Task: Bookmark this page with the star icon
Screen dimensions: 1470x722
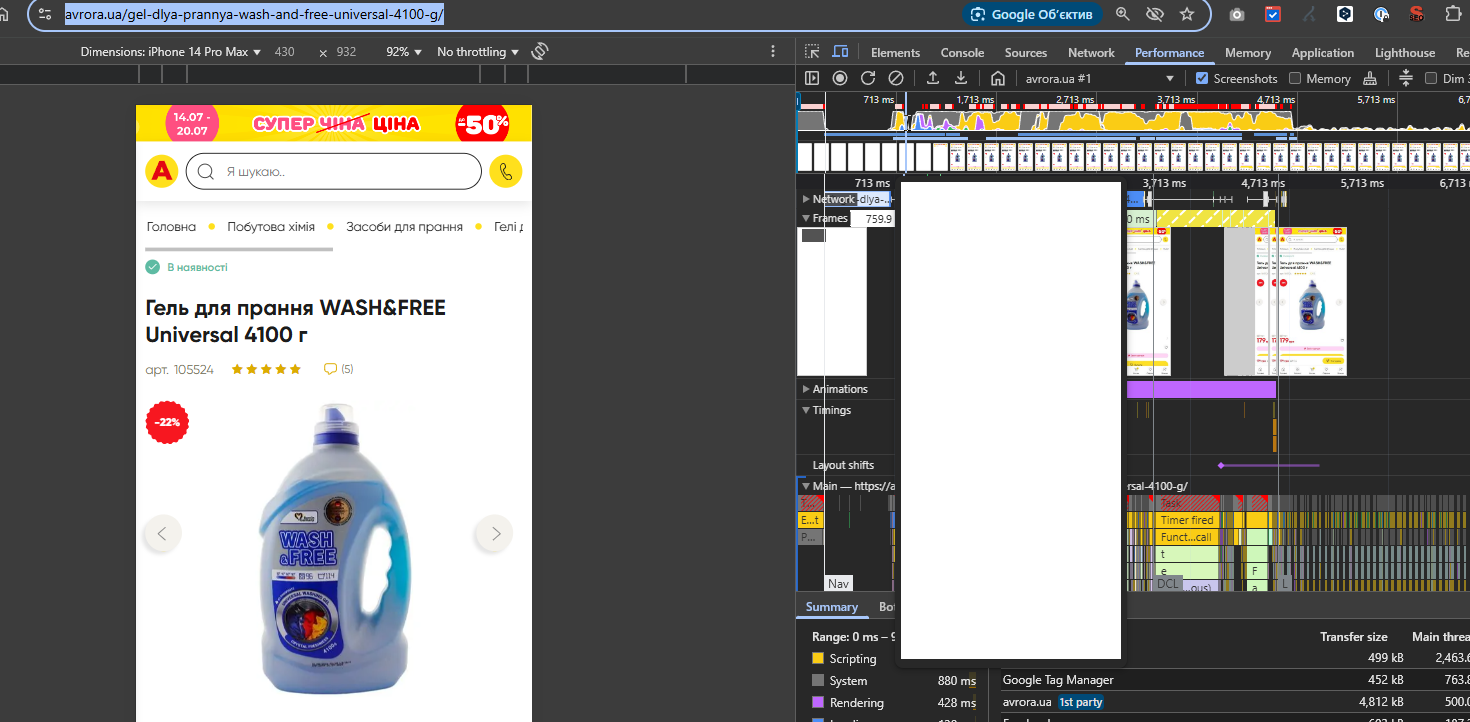Action: [x=1187, y=14]
